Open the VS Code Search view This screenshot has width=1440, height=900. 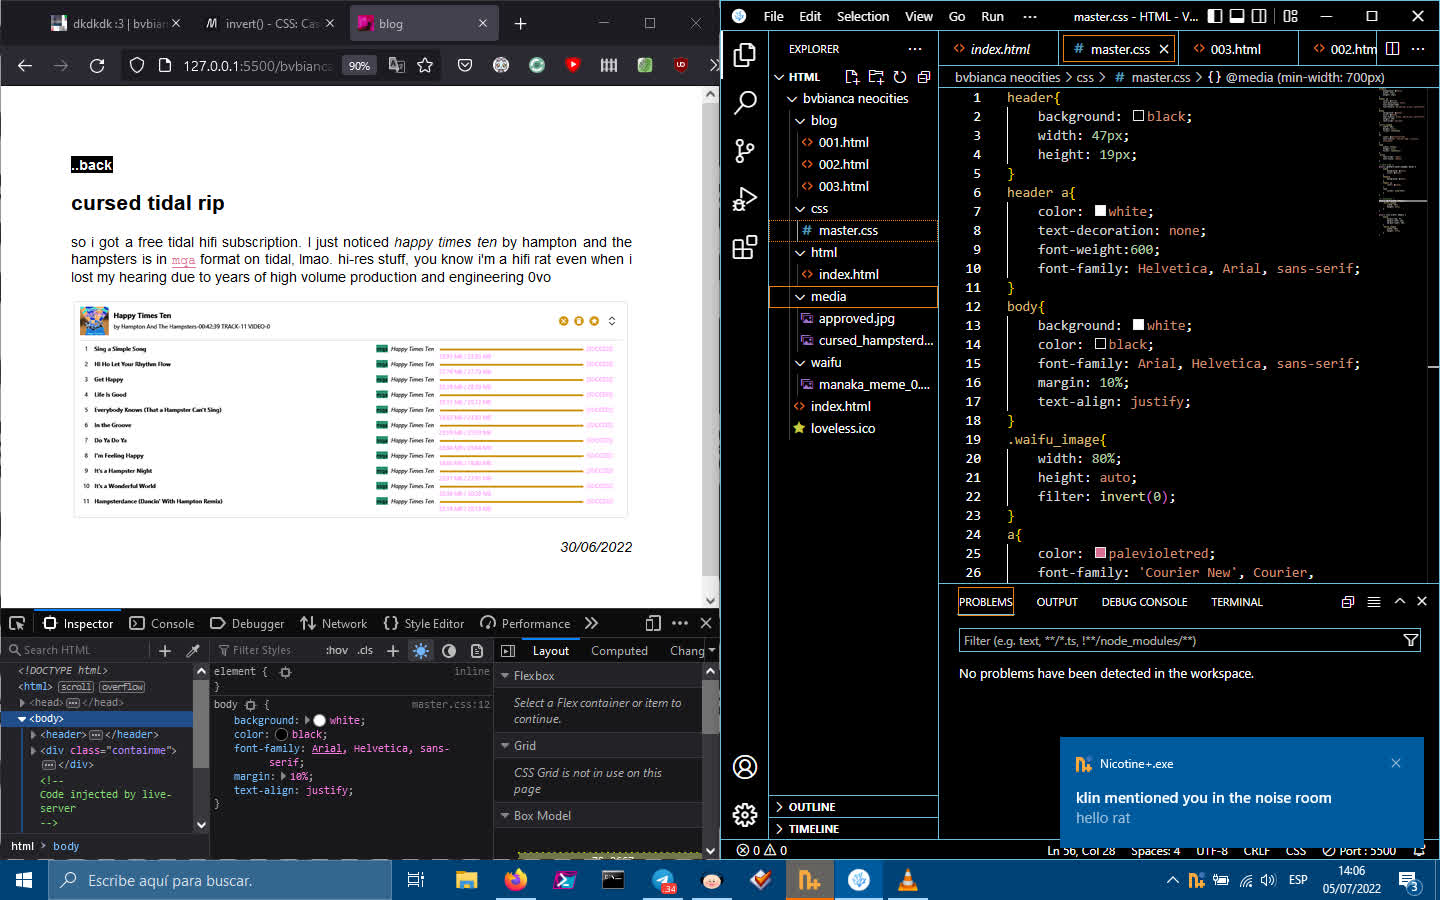click(745, 102)
